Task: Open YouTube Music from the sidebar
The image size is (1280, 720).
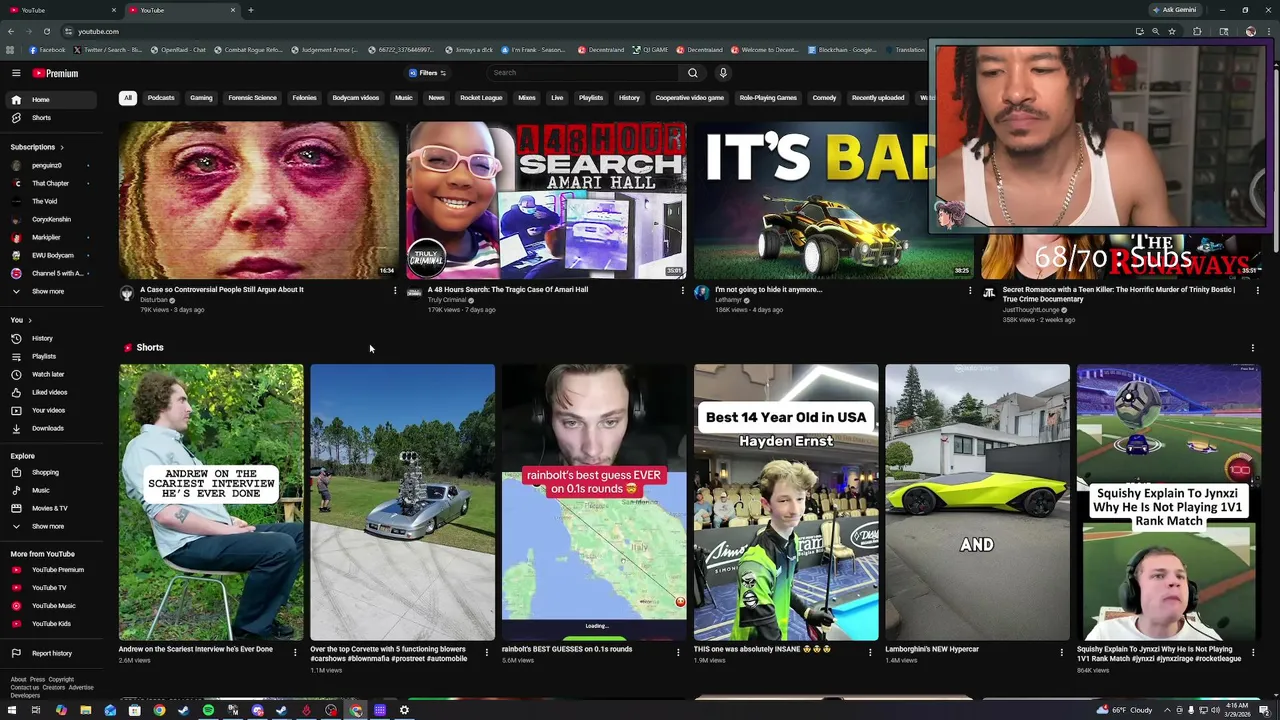Action: [50, 606]
